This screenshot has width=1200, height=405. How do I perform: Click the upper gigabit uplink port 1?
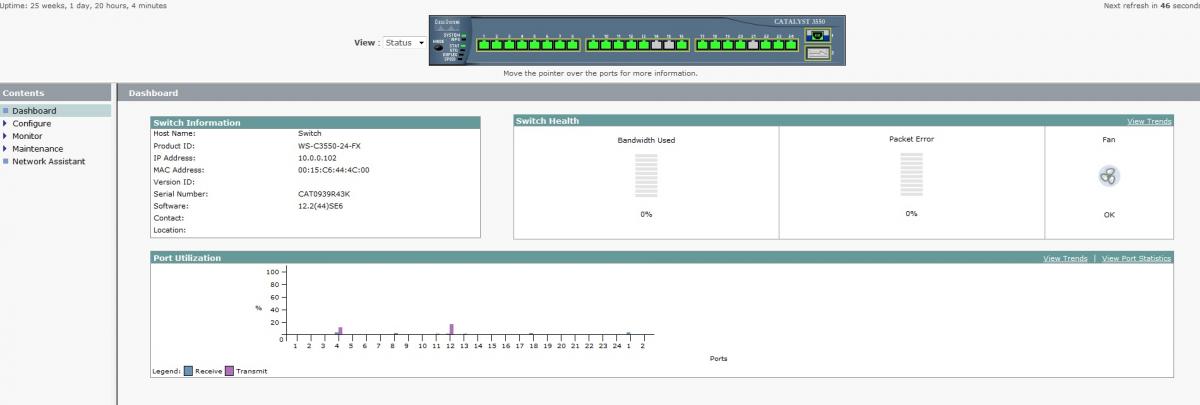(x=816, y=35)
